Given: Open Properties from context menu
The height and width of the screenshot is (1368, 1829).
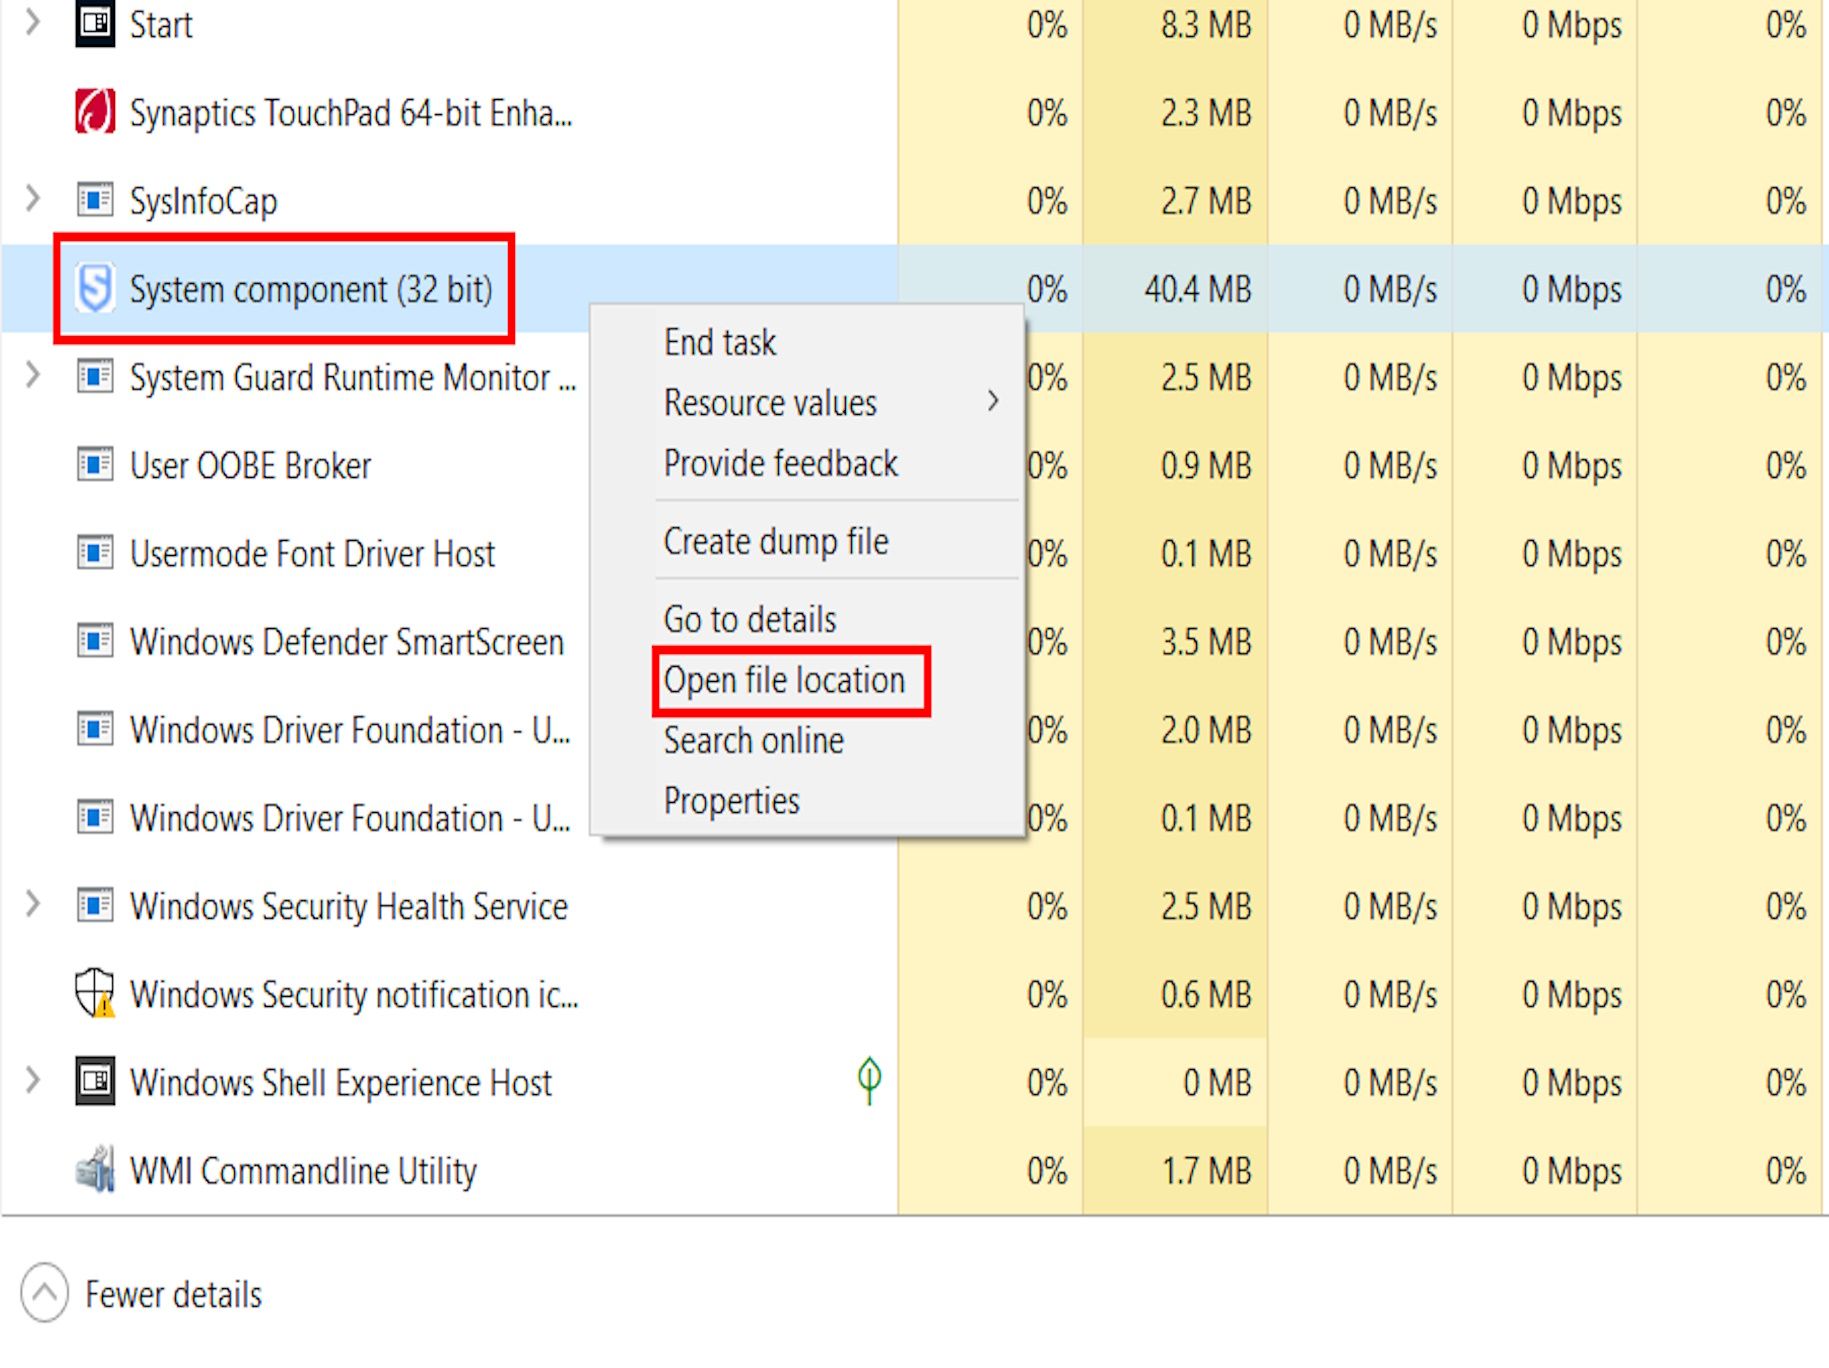Looking at the screenshot, I should [x=732, y=801].
